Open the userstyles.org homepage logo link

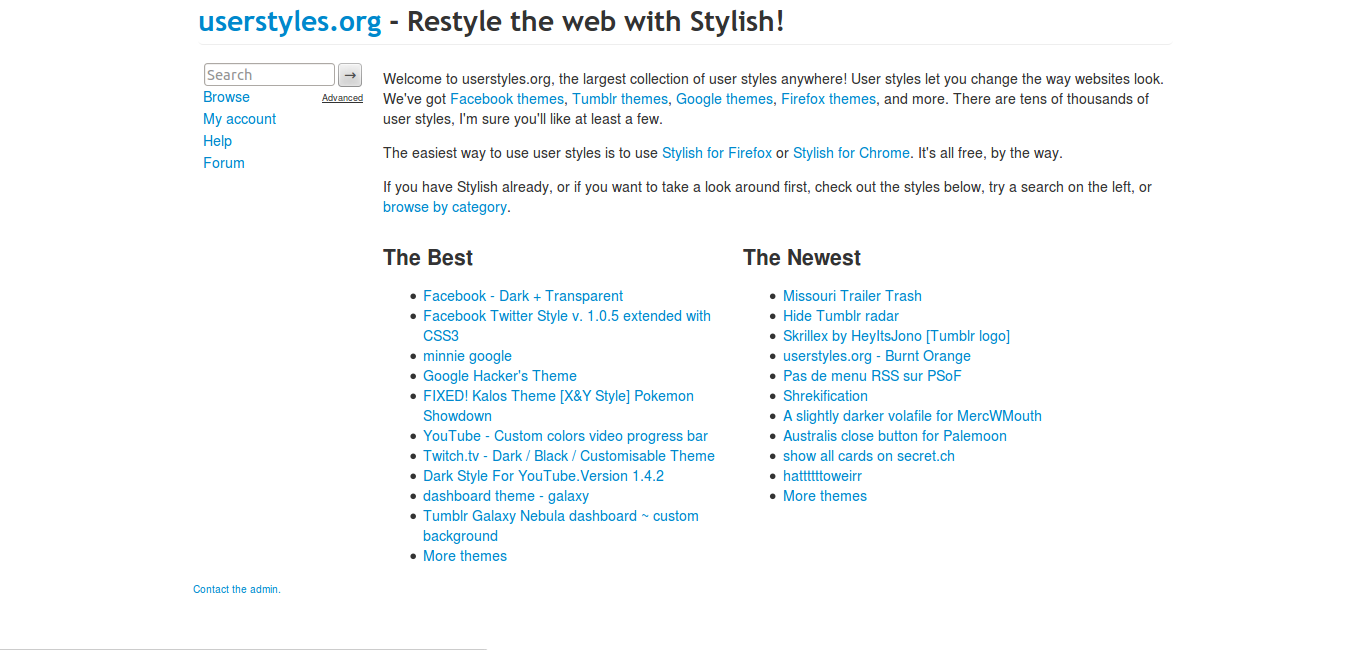tap(289, 20)
